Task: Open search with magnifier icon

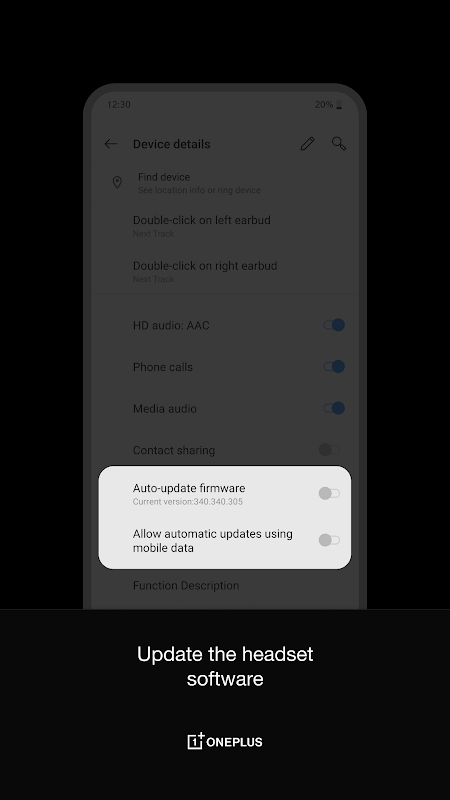Action: coord(339,143)
